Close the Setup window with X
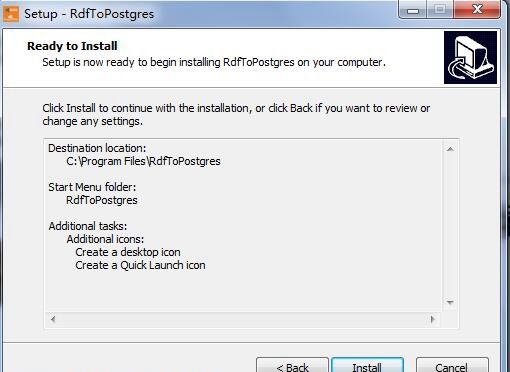This screenshot has width=510, height=372. tap(478, 10)
